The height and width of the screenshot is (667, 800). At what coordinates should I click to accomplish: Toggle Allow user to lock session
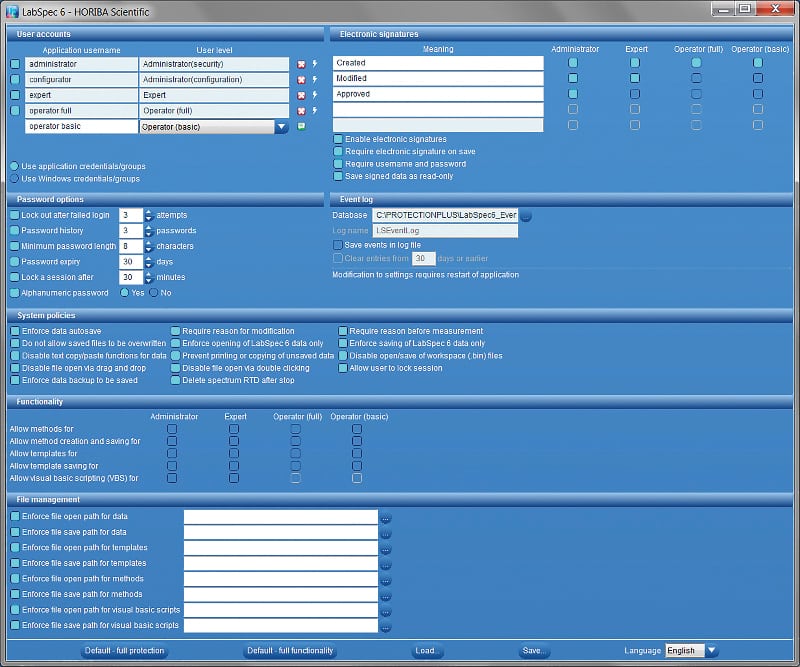[343, 368]
